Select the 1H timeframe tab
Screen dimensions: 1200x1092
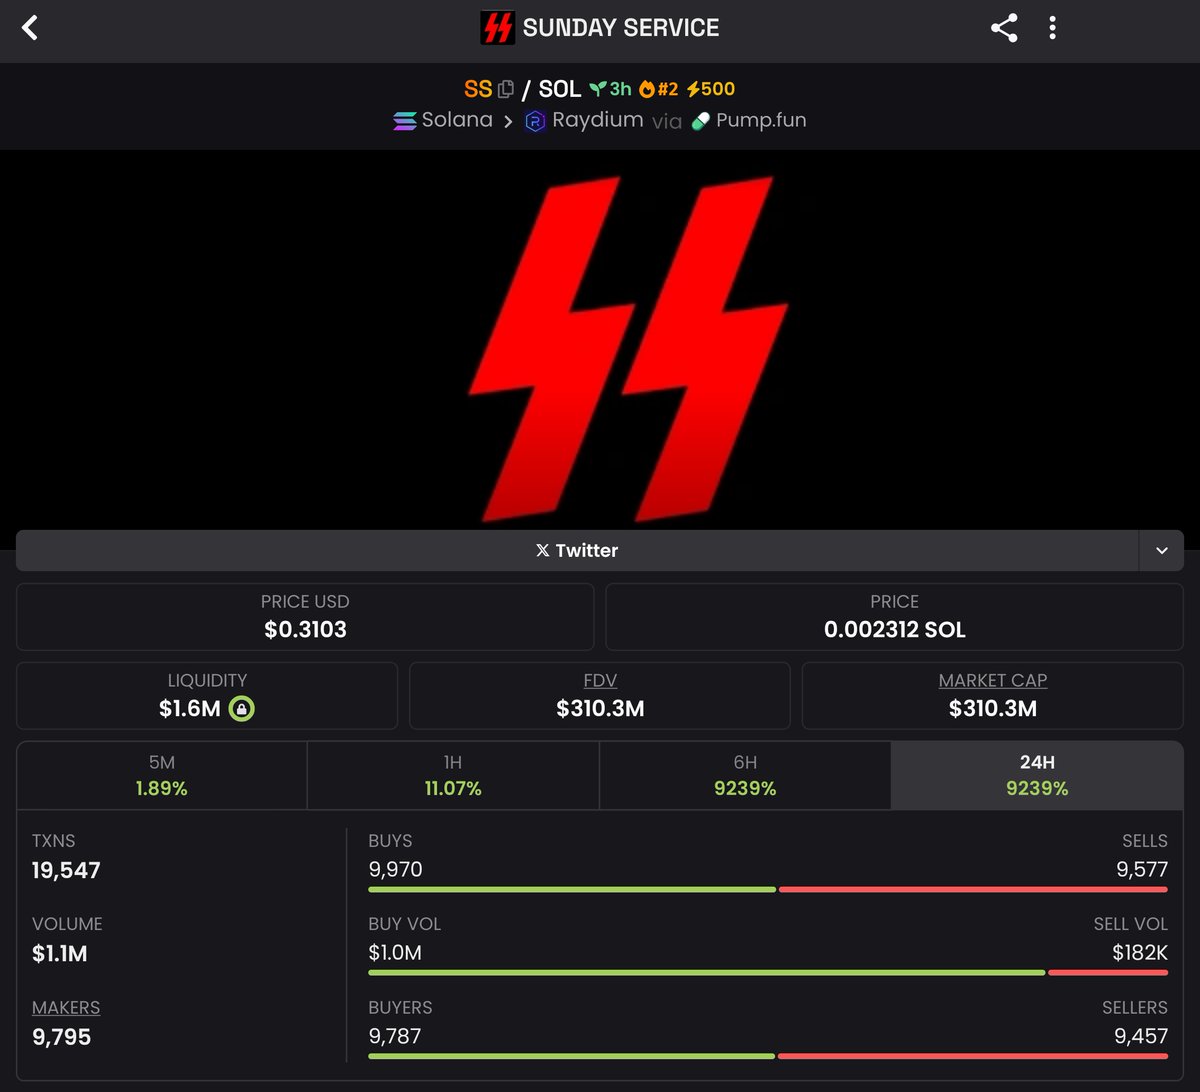click(x=453, y=775)
